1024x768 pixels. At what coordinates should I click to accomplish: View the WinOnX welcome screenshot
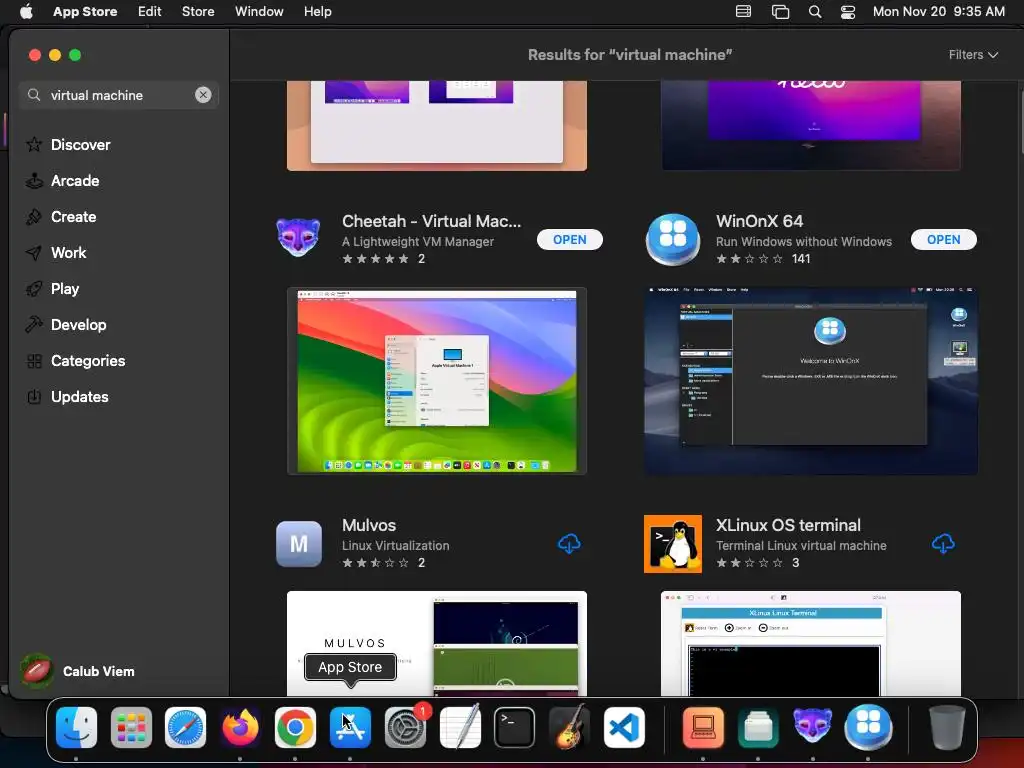click(x=810, y=381)
